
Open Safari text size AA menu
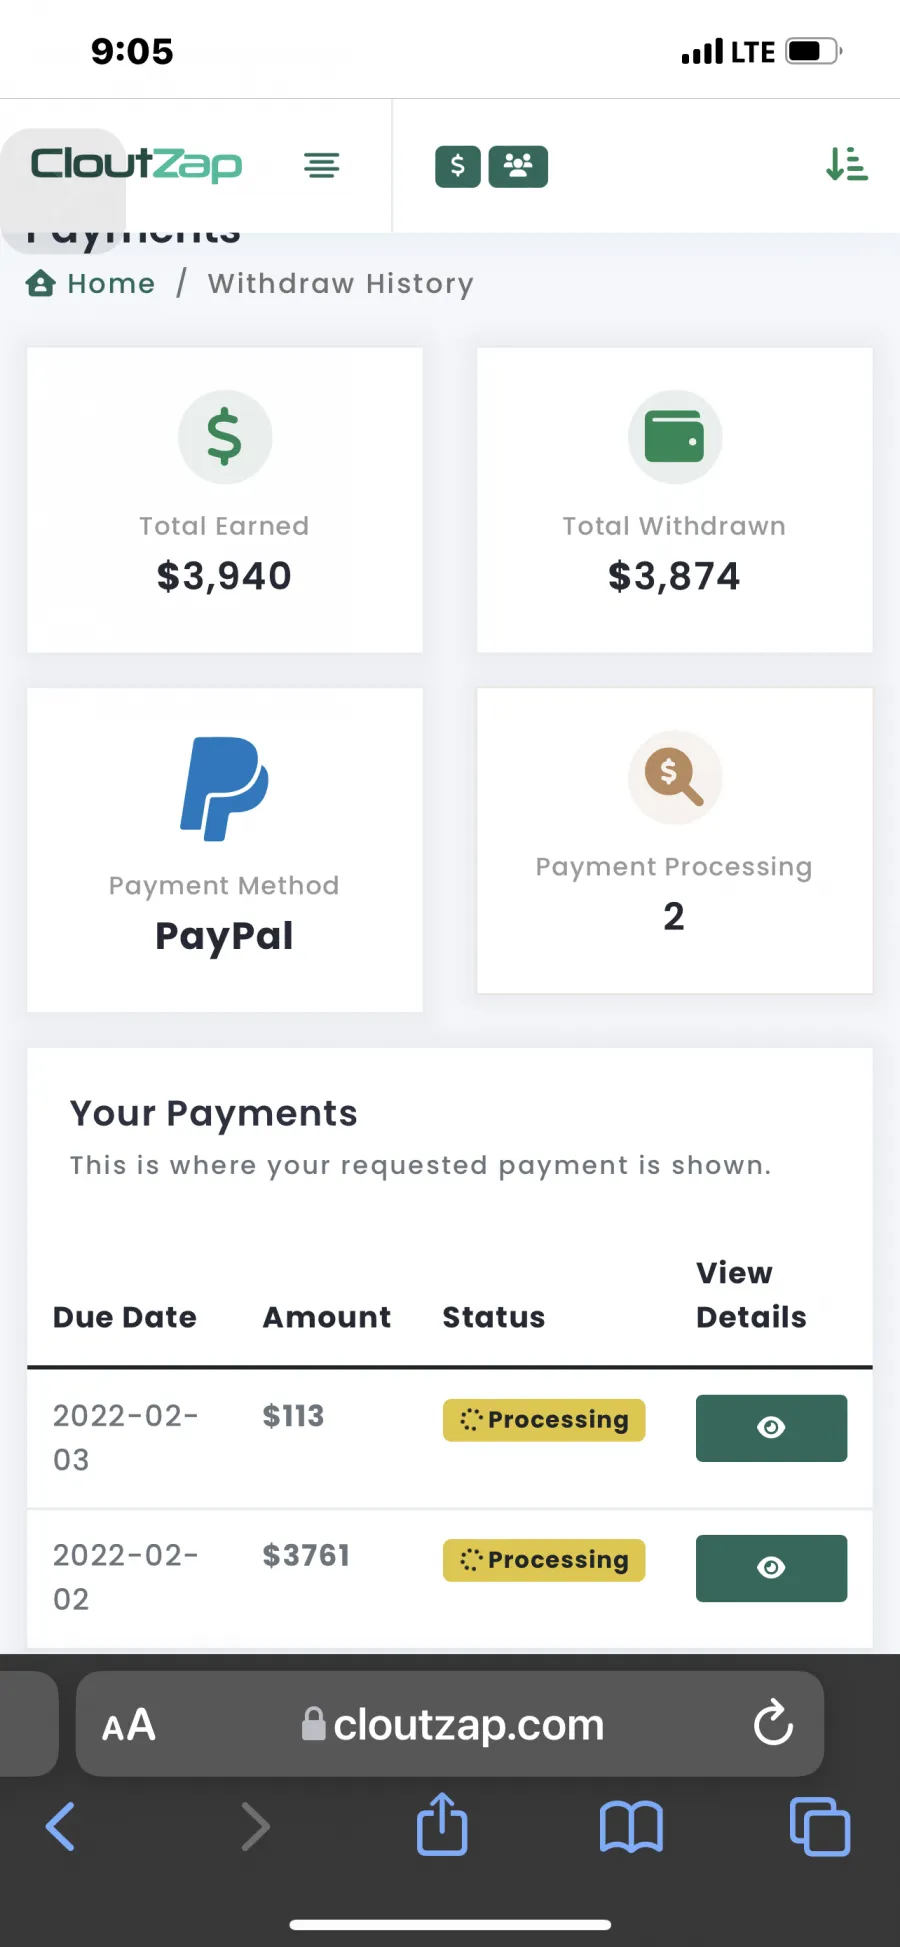[129, 1725]
